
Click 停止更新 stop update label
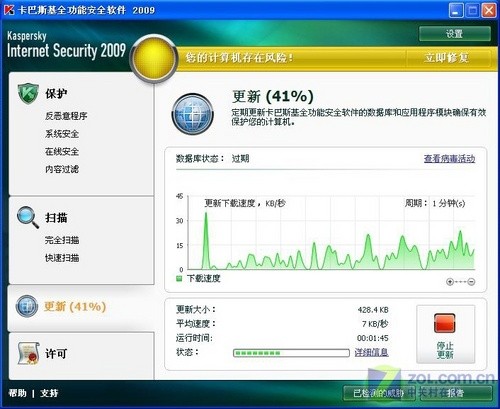tap(445, 350)
